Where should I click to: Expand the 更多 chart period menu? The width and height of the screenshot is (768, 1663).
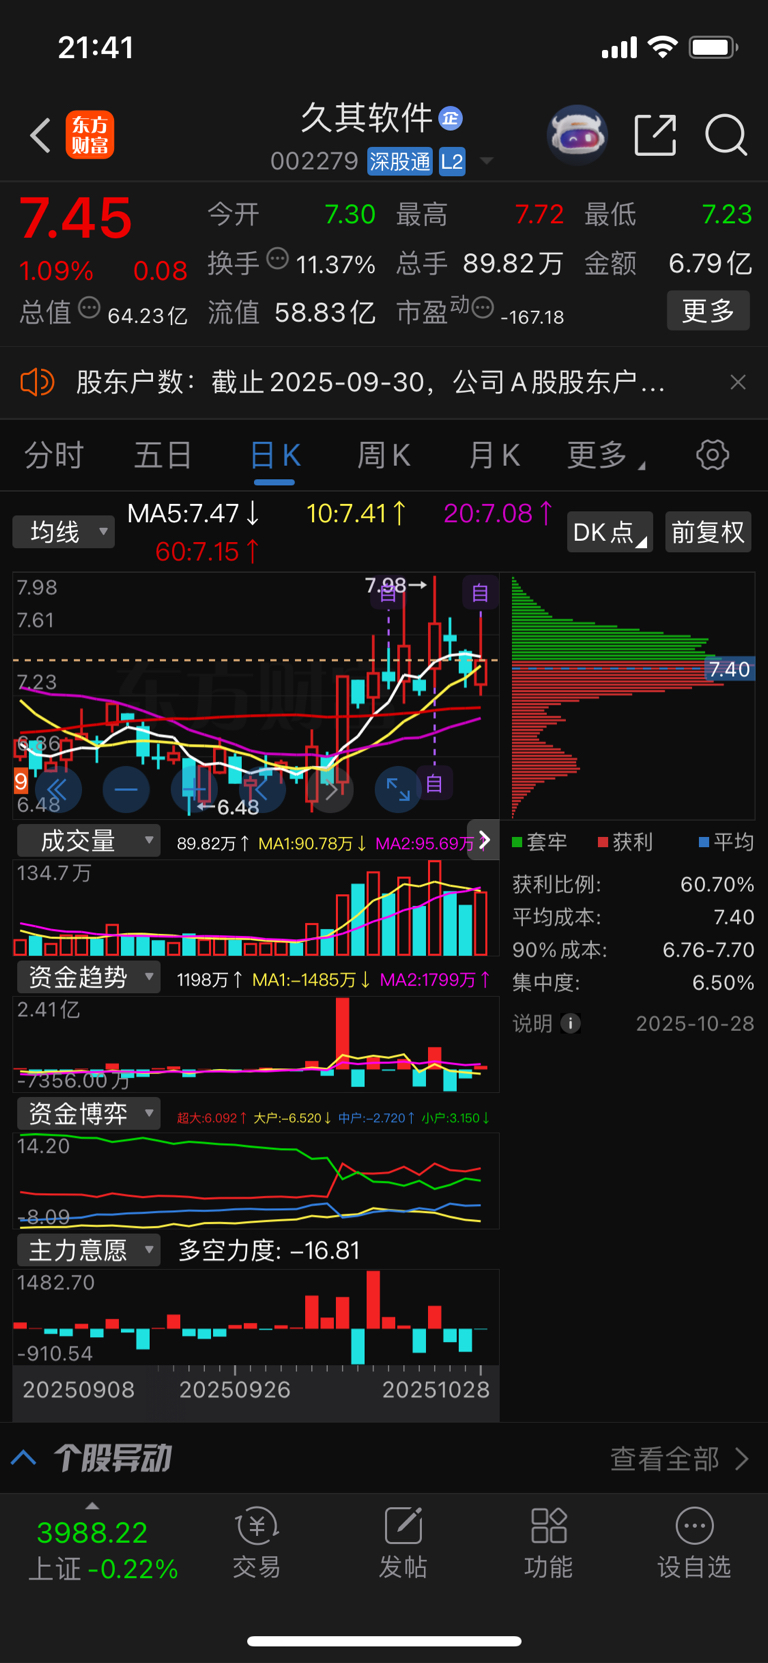(x=606, y=455)
